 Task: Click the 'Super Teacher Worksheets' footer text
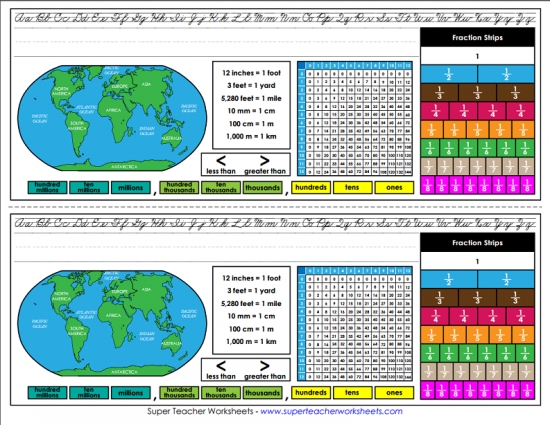[200, 411]
